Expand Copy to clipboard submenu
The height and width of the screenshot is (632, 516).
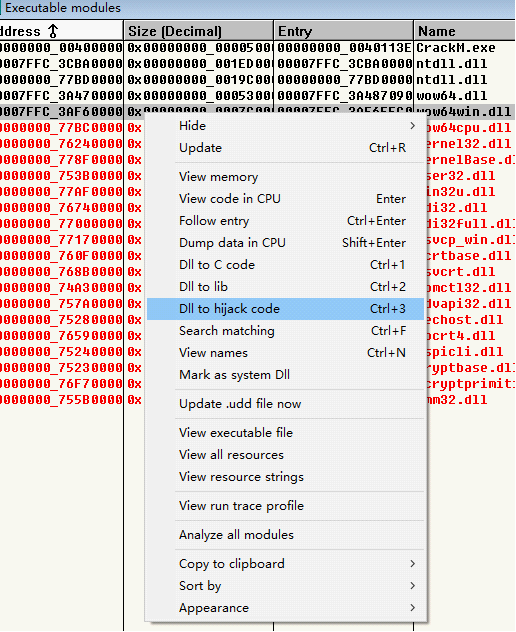pyautogui.click(x=285, y=563)
